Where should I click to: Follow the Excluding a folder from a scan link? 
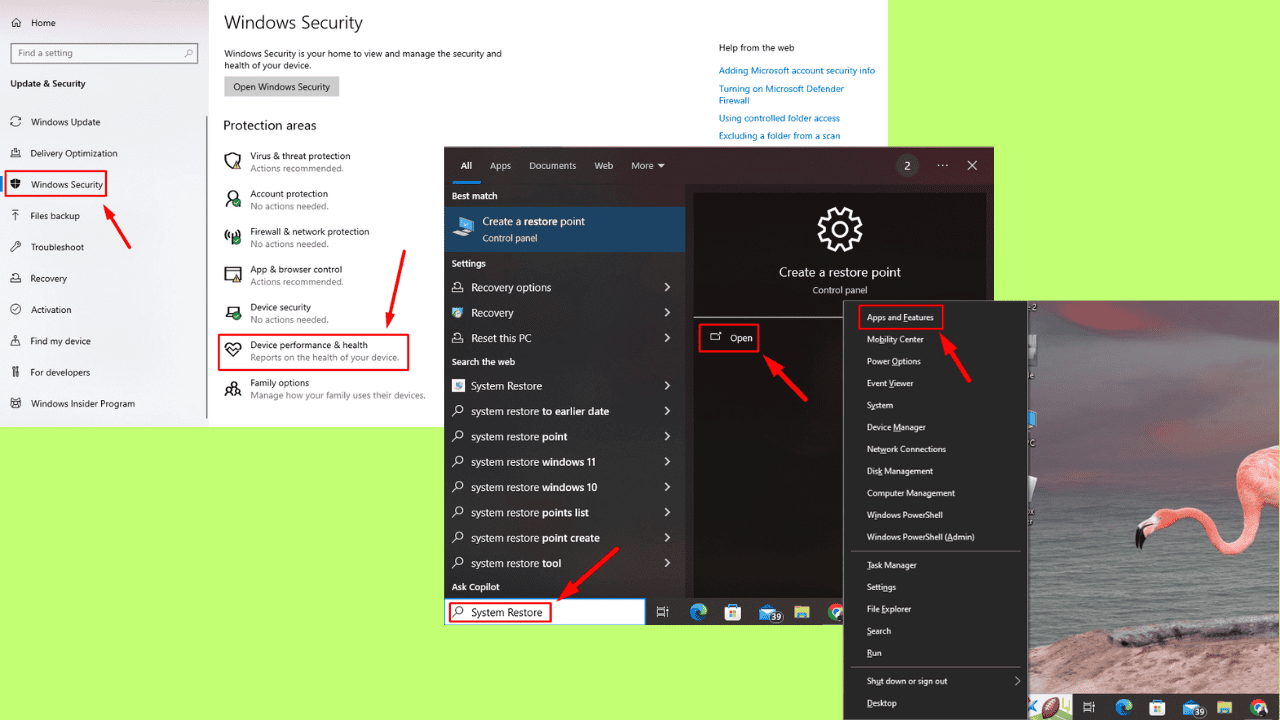click(779, 136)
